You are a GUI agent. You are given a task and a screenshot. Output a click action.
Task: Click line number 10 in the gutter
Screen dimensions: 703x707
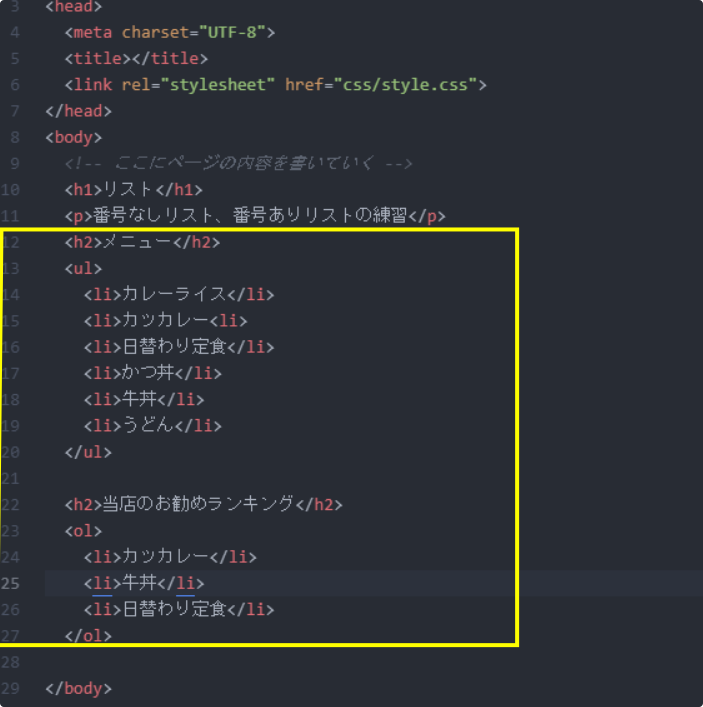(x=10, y=189)
